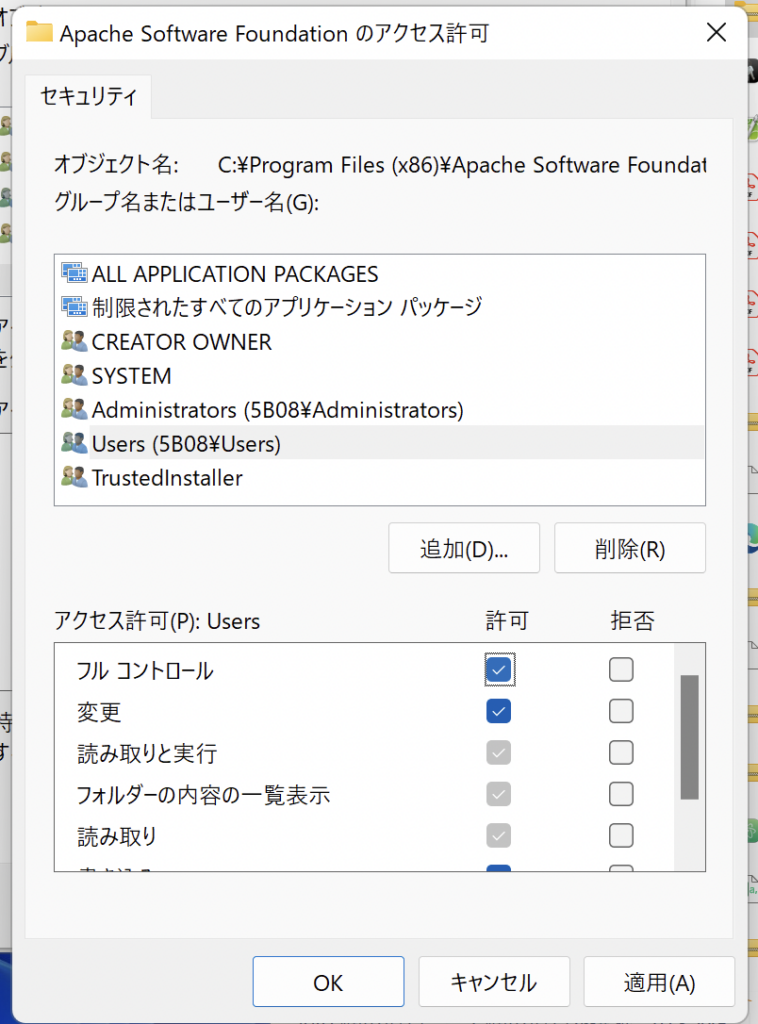Viewport: 758px width, 1024px height.
Task: Click the permissions list scrollbar thumb
Action: pos(689,737)
